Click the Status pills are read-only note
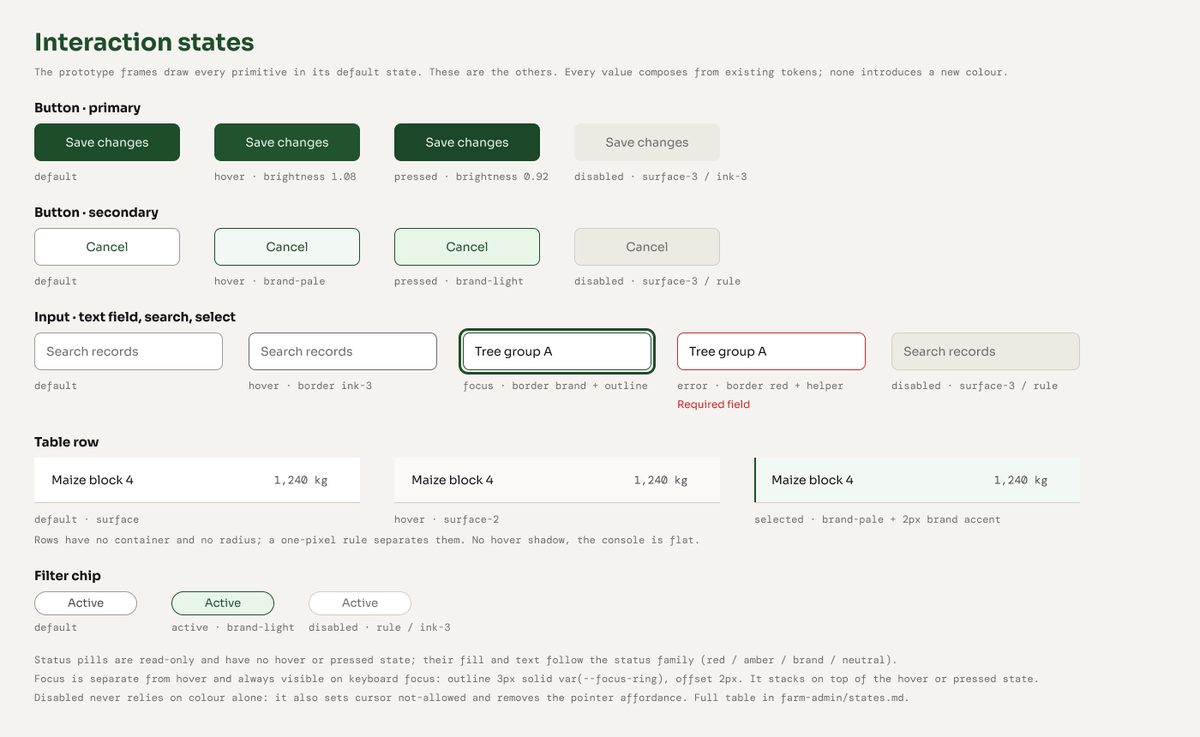 [466, 660]
